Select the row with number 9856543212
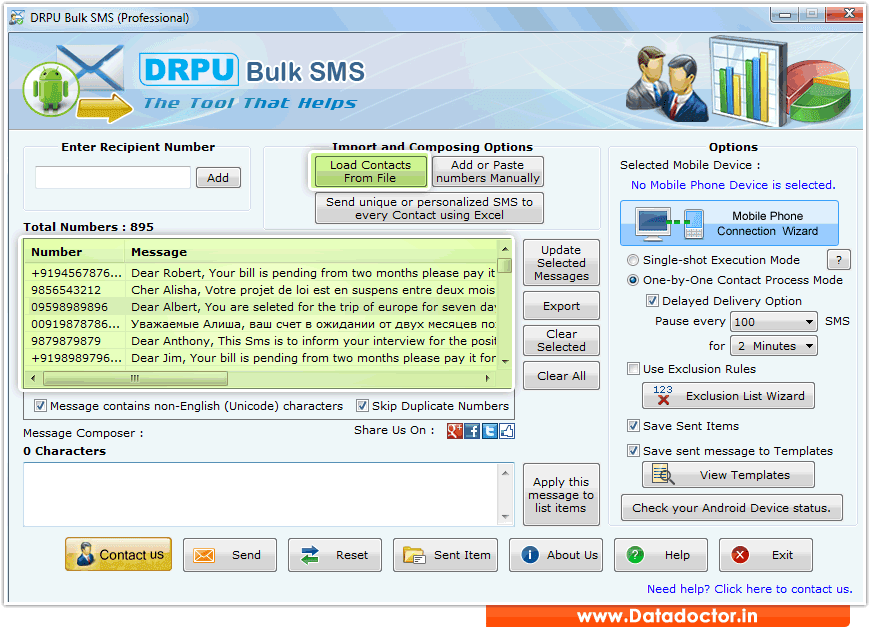 261,290
